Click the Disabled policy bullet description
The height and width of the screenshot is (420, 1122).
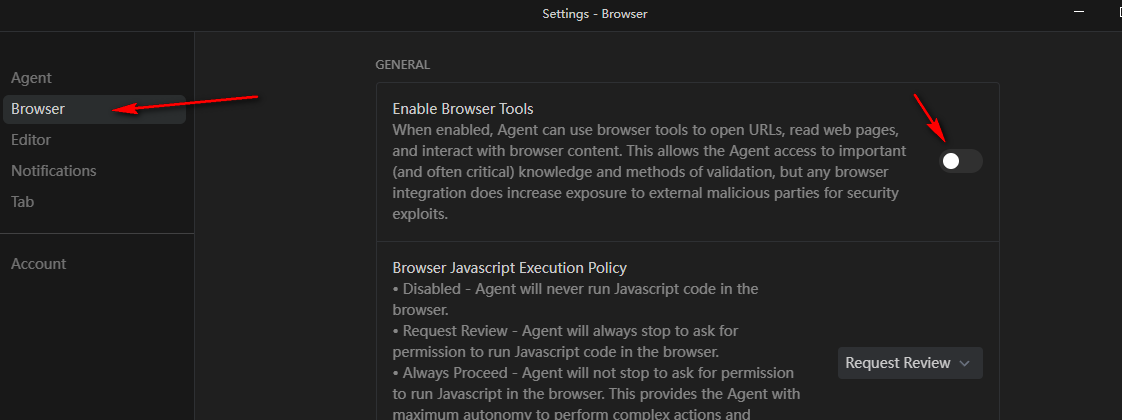(x=575, y=300)
